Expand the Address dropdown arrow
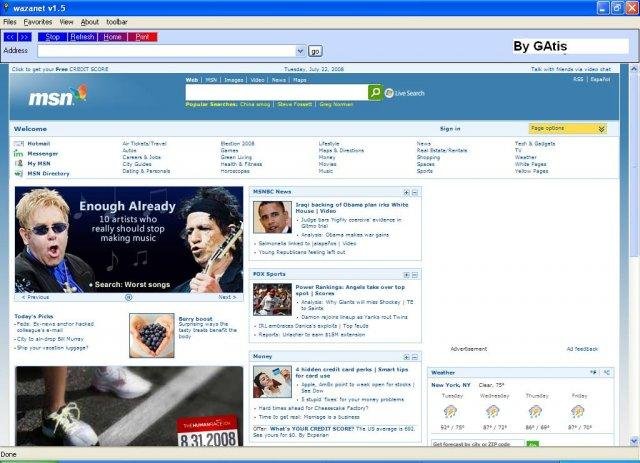This screenshot has height=463, width=640. coord(300,51)
